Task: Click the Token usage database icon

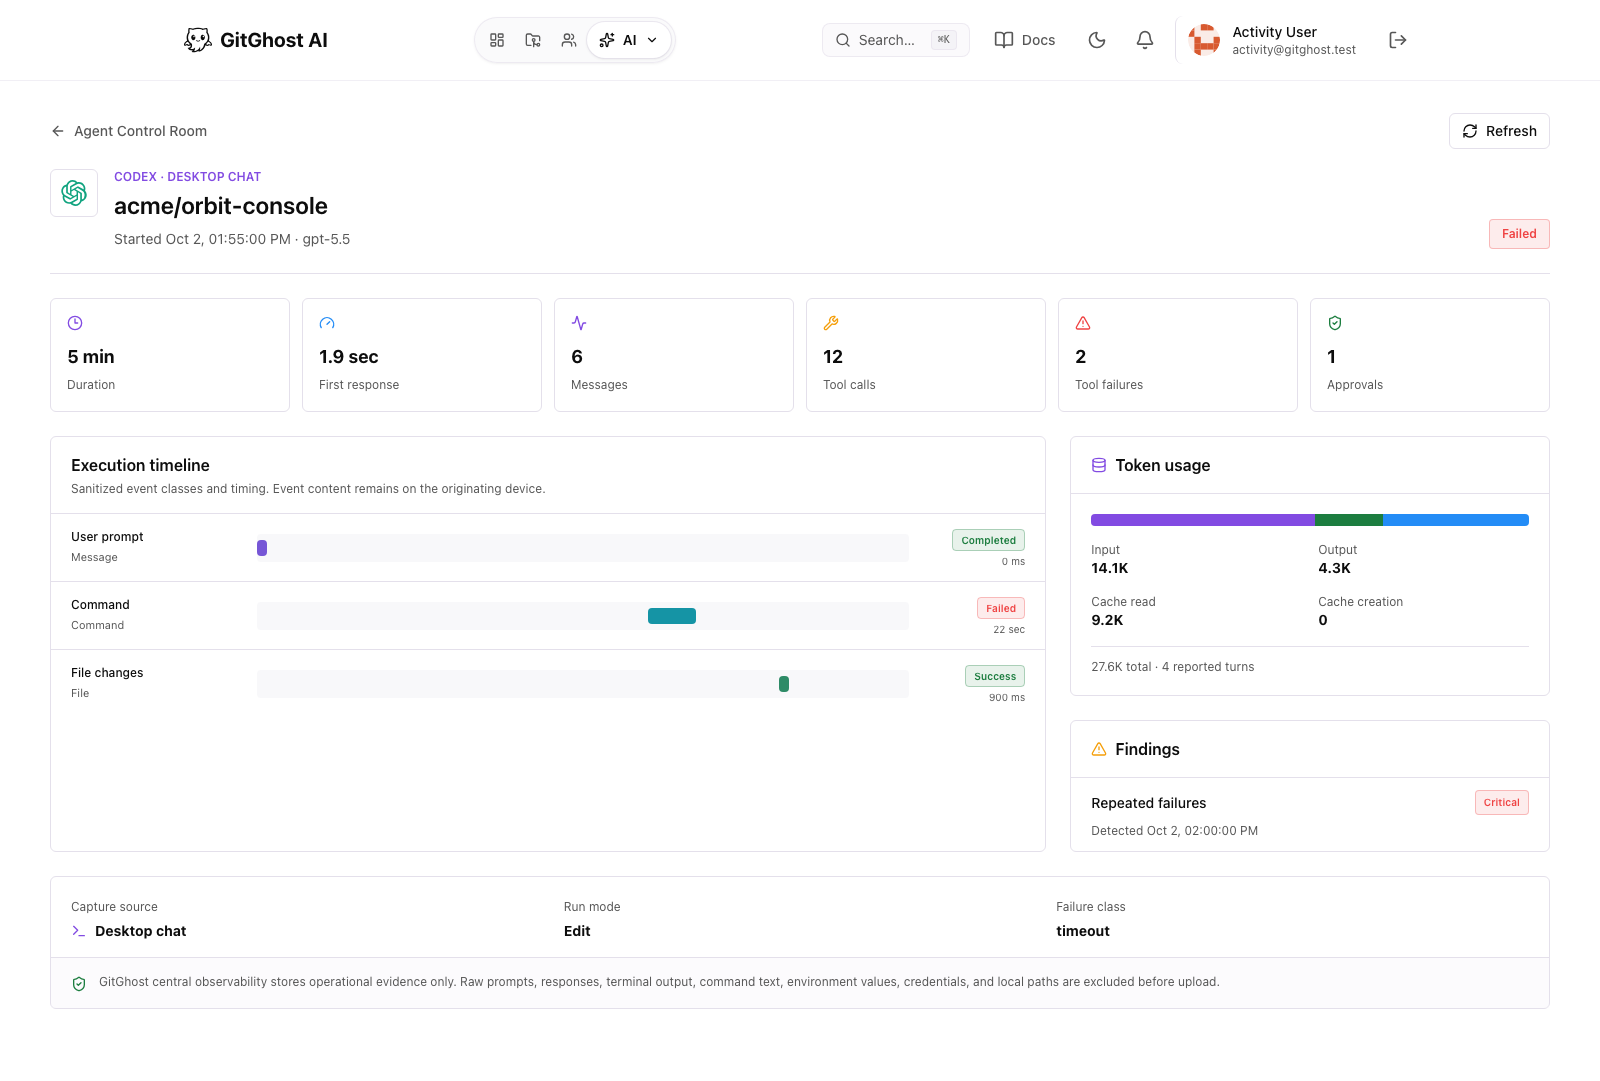Action: 1099,465
